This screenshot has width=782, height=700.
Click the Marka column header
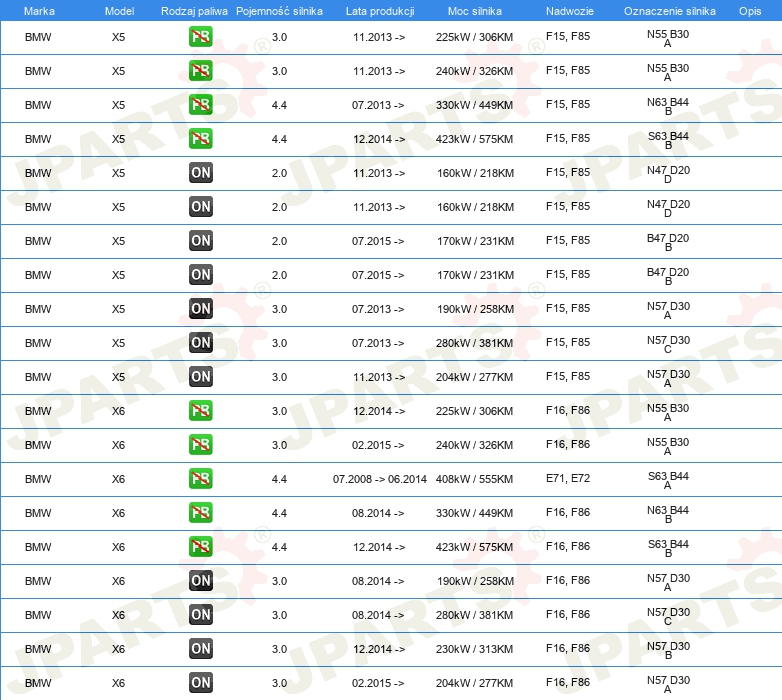38,11
